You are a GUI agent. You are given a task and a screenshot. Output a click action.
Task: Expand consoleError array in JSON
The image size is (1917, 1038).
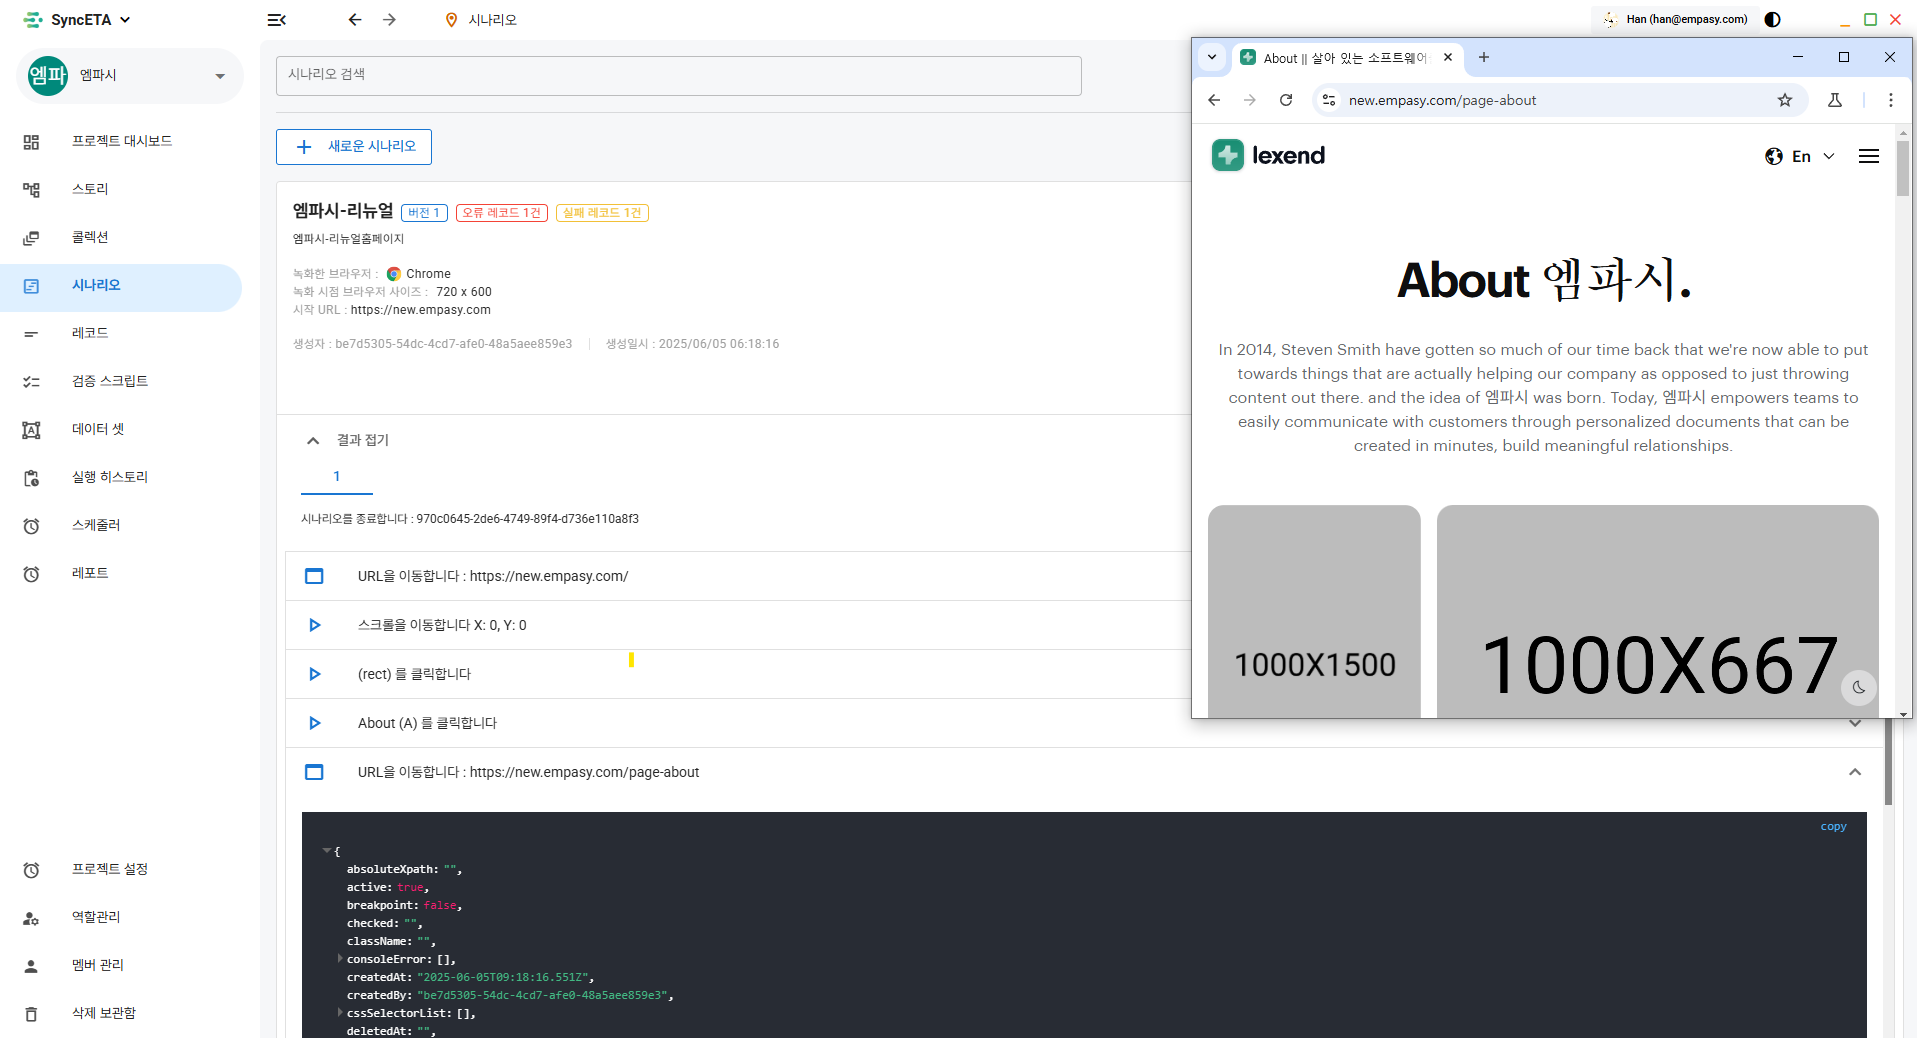coord(340,959)
